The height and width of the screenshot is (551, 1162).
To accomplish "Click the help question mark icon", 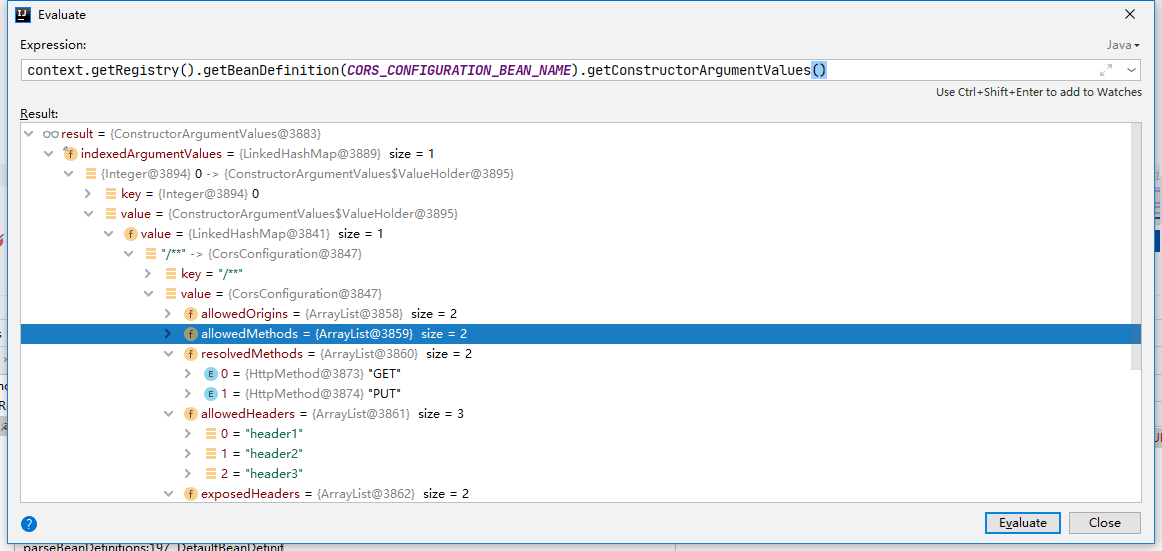I will point(29,524).
